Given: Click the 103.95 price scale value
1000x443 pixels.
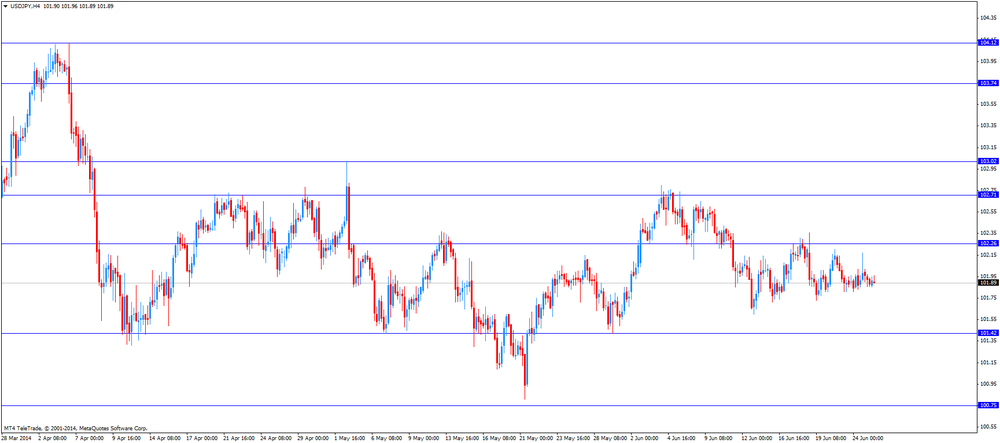Looking at the screenshot, I should coord(988,61).
